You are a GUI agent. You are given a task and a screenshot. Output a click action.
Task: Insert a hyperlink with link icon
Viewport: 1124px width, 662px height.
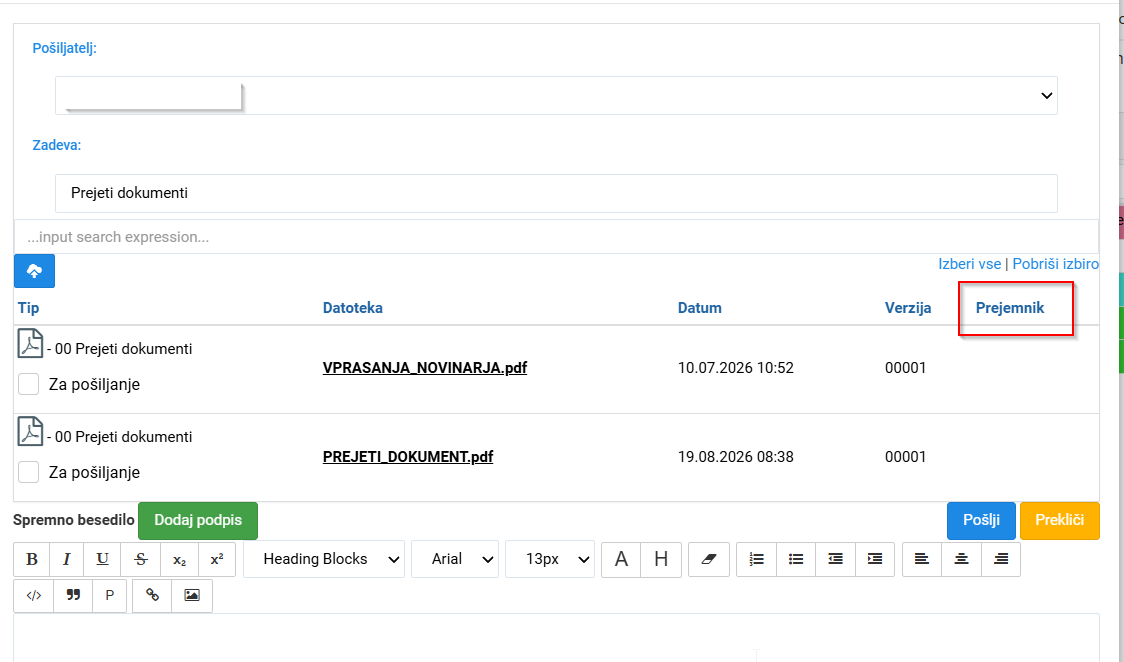[152, 595]
